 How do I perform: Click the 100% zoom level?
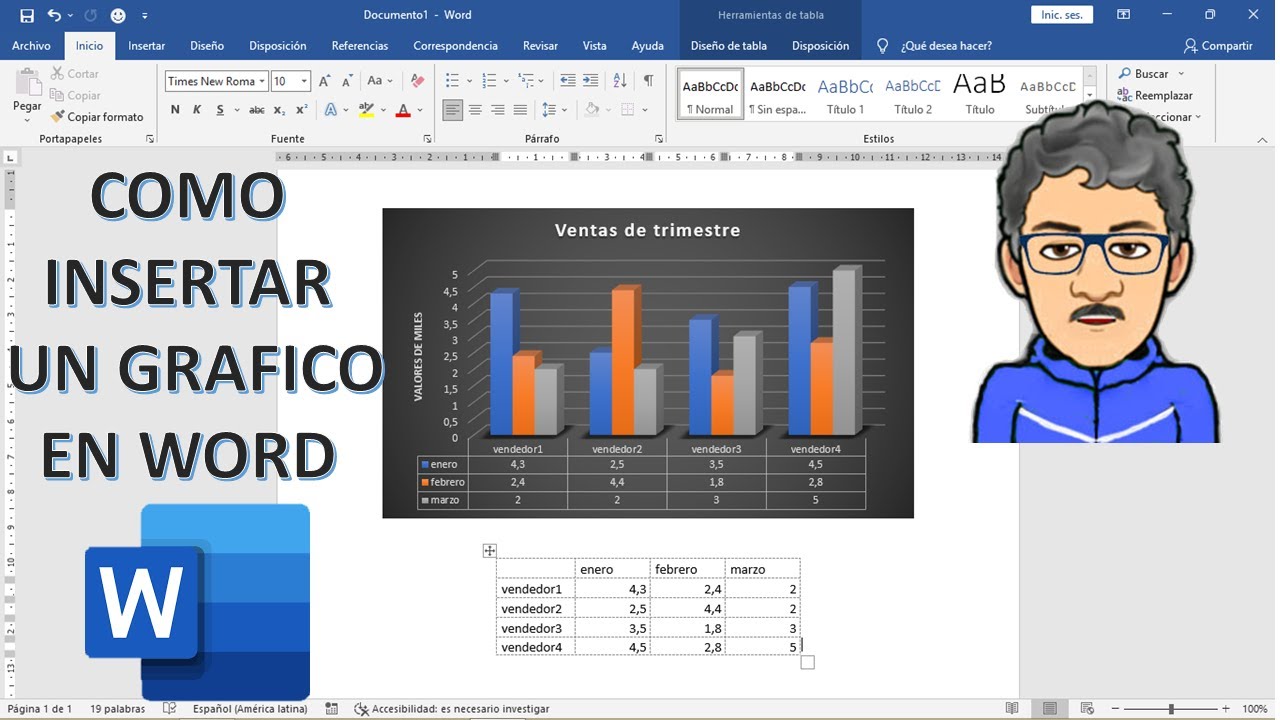pyautogui.click(x=1255, y=709)
